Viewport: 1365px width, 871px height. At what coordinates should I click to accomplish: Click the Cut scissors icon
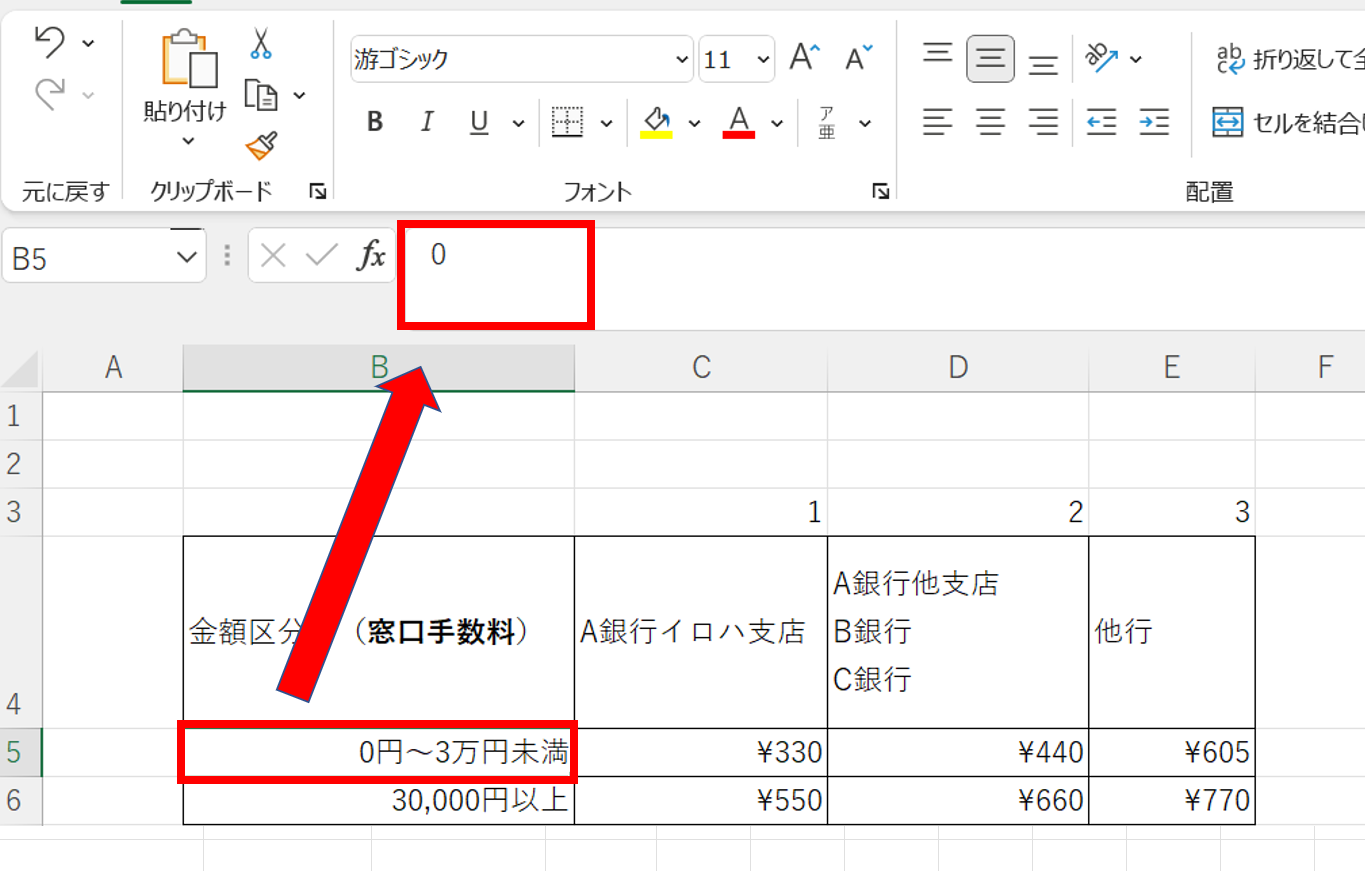click(261, 44)
